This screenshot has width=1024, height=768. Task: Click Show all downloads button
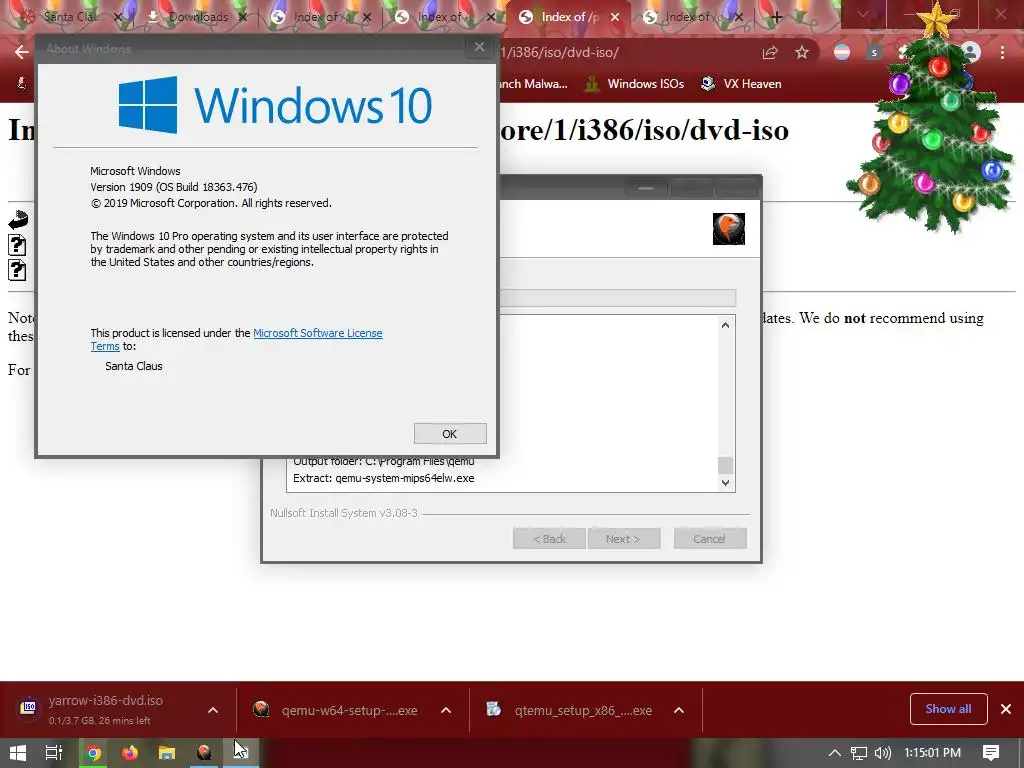click(948, 709)
